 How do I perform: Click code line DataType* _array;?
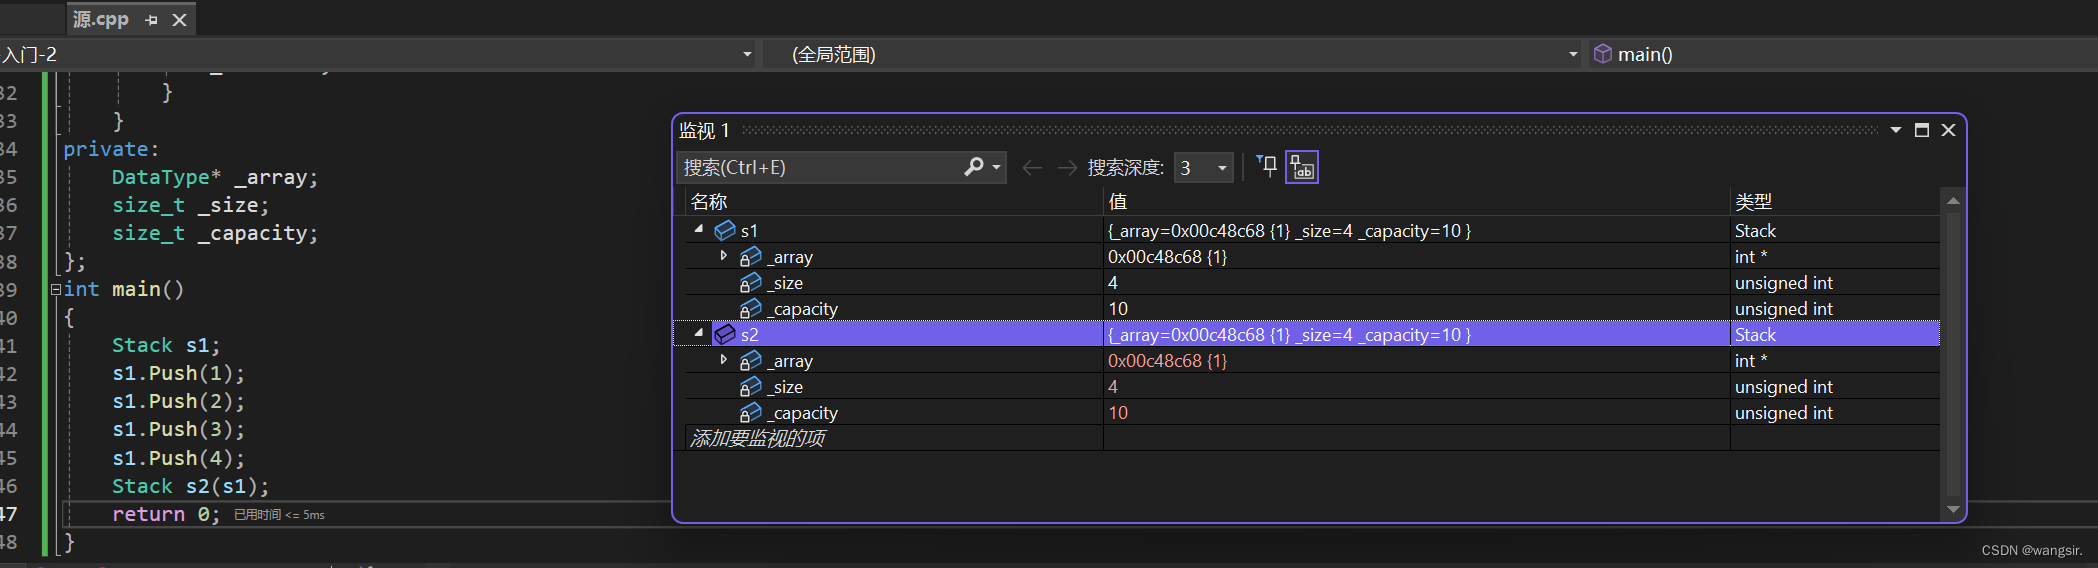coord(214,177)
